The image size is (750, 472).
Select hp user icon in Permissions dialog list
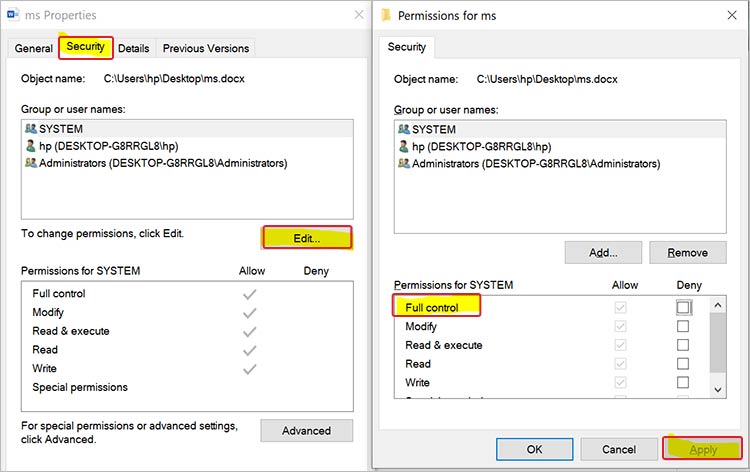[x=404, y=146]
